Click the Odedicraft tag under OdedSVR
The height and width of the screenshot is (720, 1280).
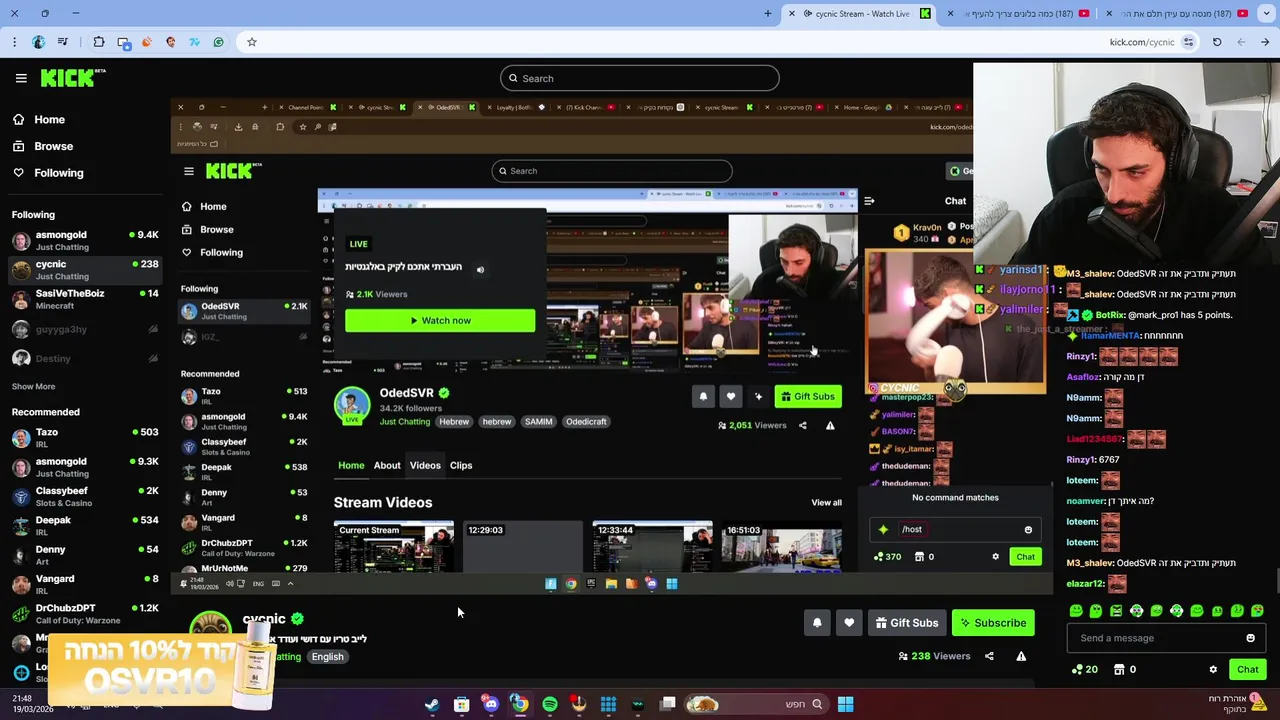[x=586, y=422]
